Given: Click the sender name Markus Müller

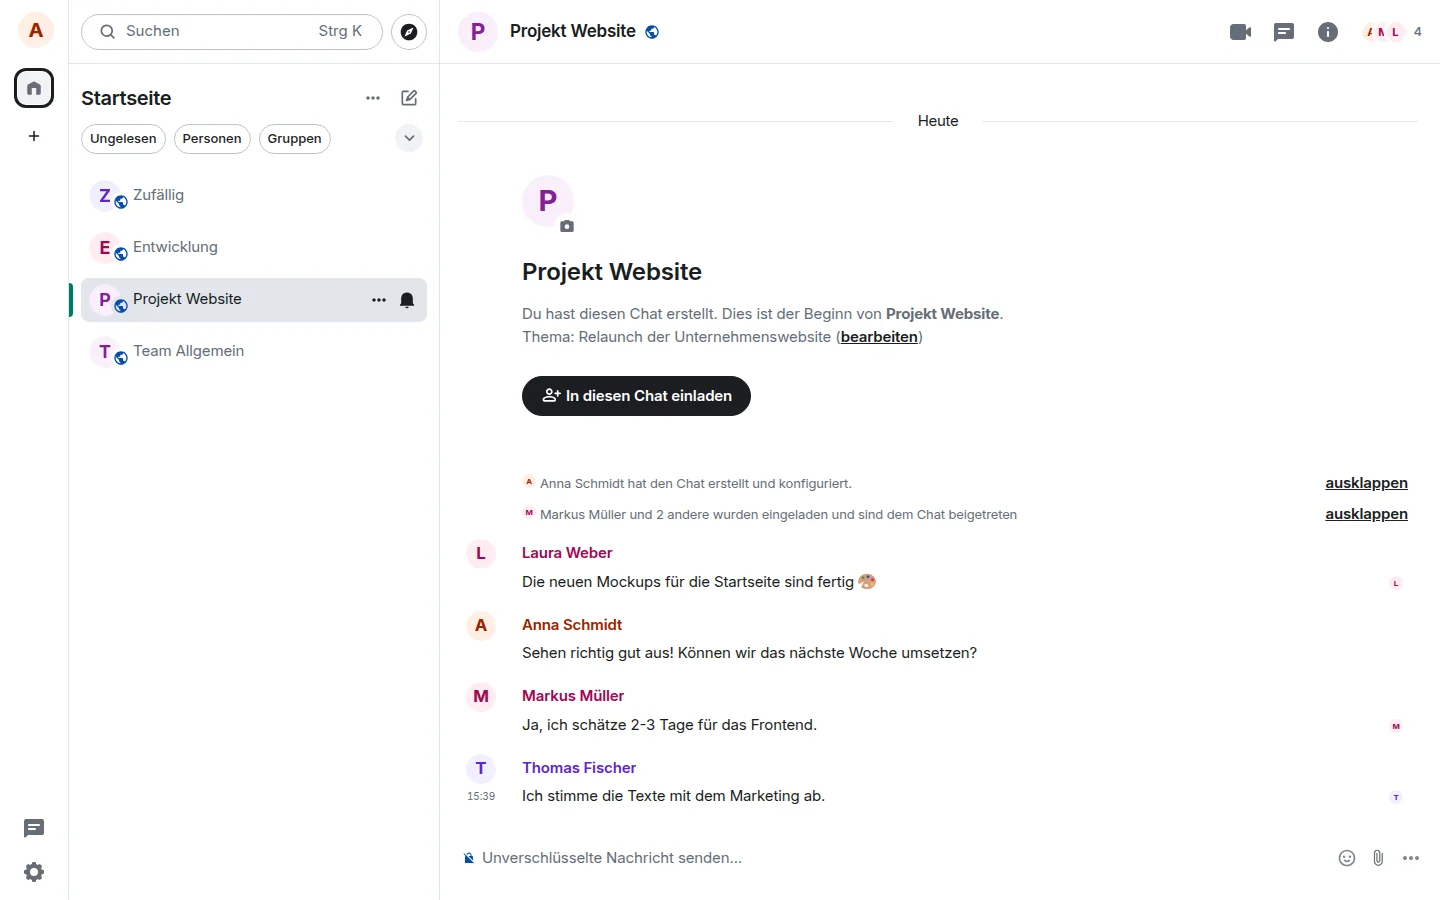Looking at the screenshot, I should (x=573, y=696).
